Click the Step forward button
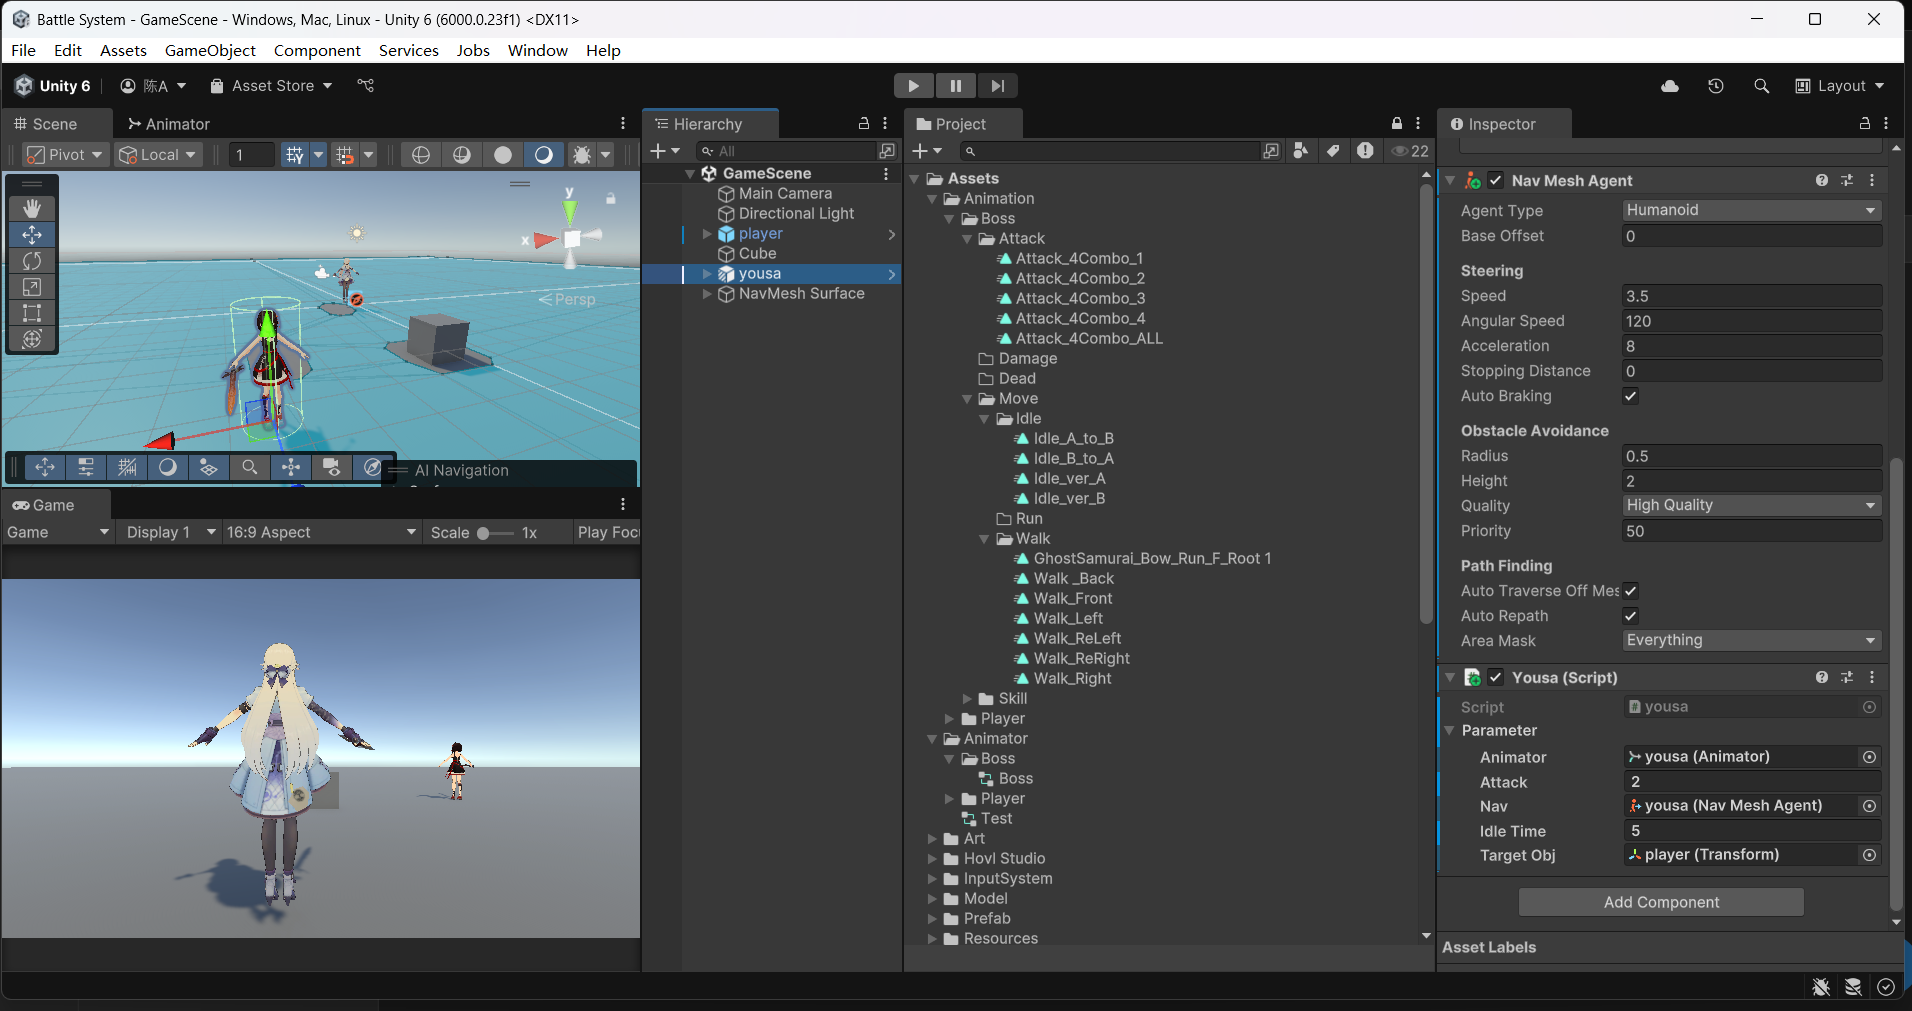Viewport: 1912px width, 1011px height. pyautogui.click(x=997, y=86)
